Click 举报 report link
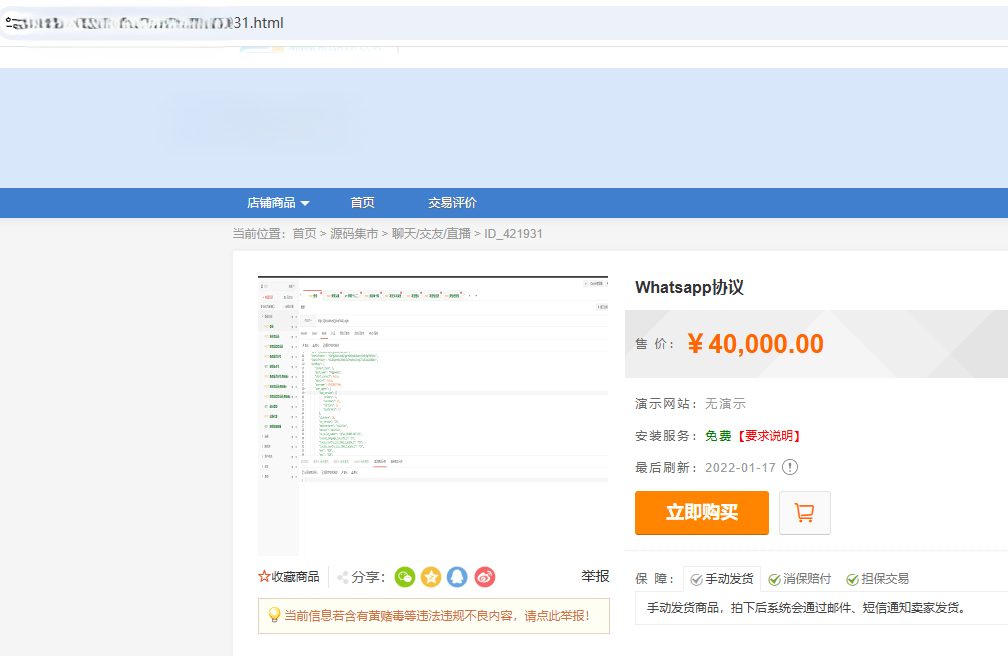The width and height of the screenshot is (1008, 656). coord(595,576)
